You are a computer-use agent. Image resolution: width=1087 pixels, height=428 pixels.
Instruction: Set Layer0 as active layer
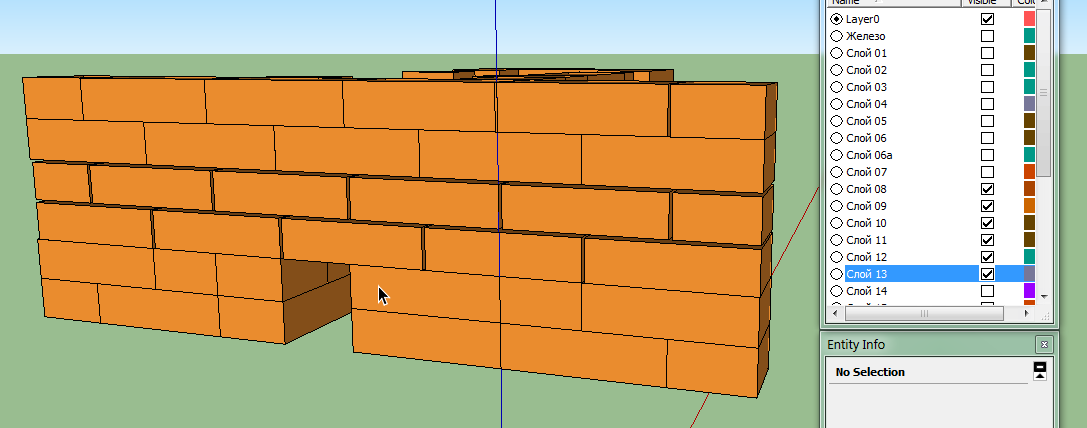click(x=836, y=19)
